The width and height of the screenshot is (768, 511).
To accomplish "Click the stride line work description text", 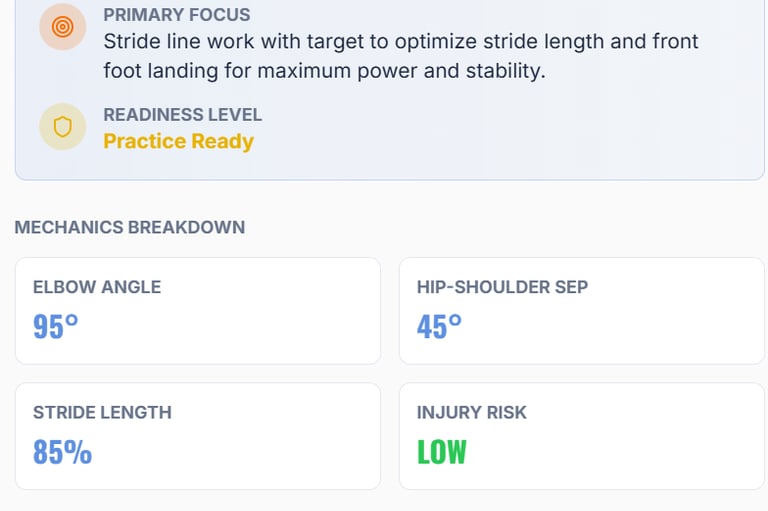I will [400, 56].
